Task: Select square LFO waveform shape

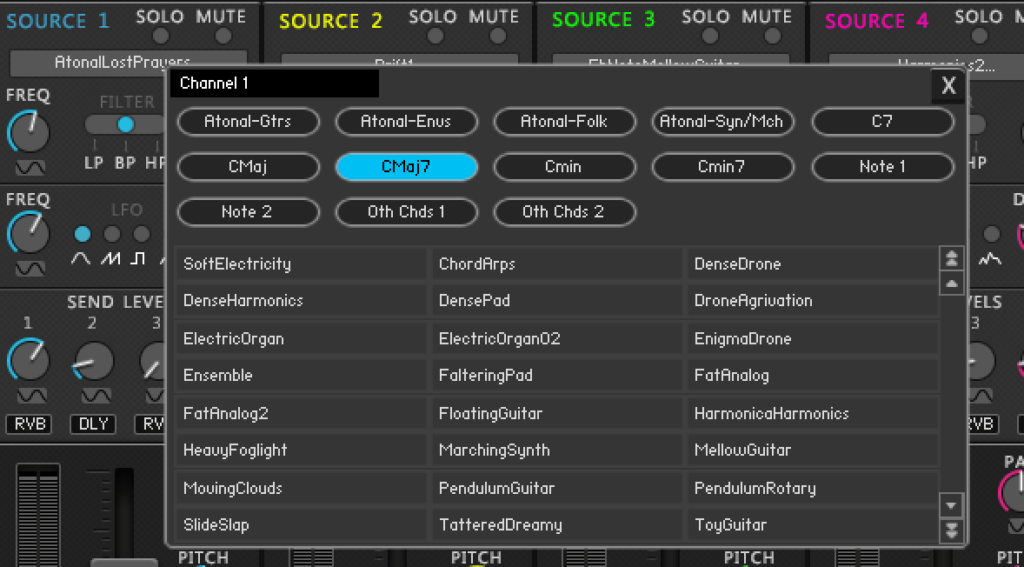Action: click(138, 259)
